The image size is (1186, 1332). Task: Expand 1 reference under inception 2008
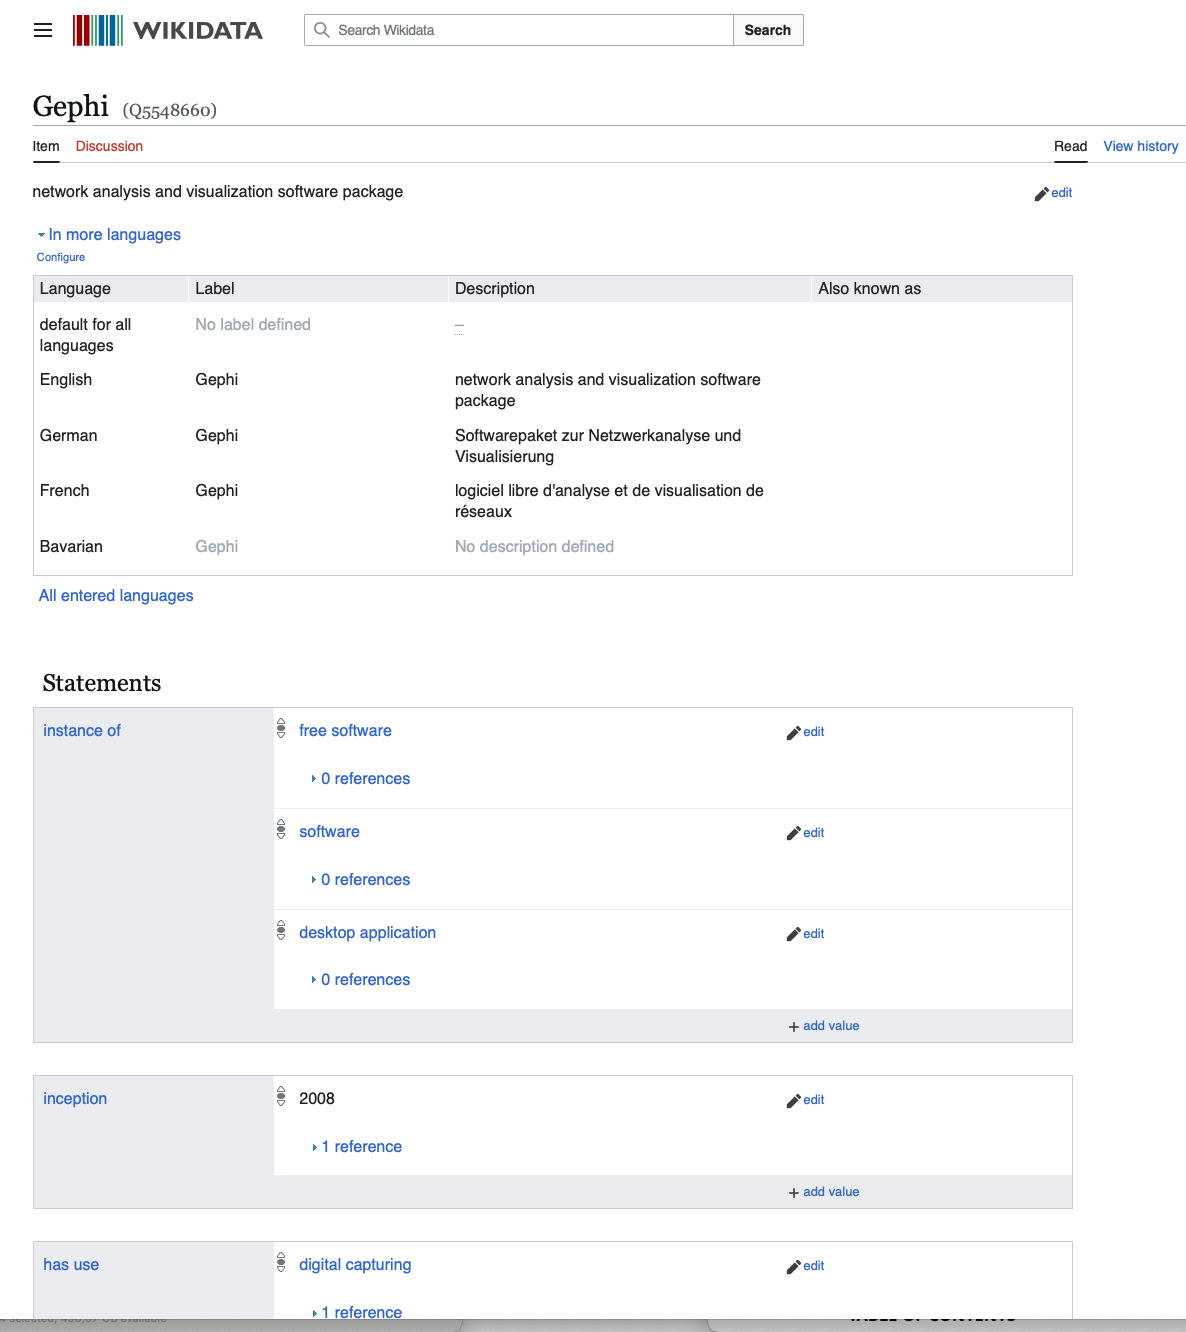tap(361, 1147)
